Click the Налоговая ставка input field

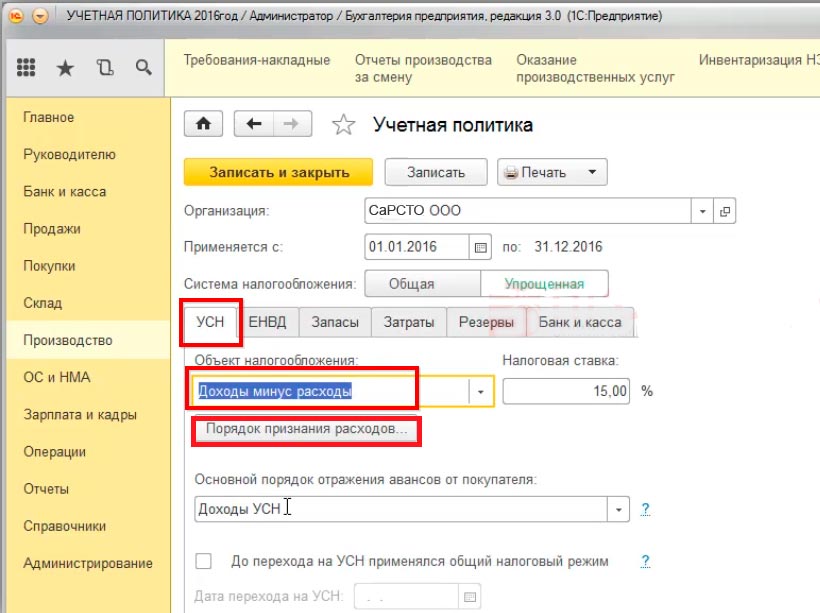567,391
